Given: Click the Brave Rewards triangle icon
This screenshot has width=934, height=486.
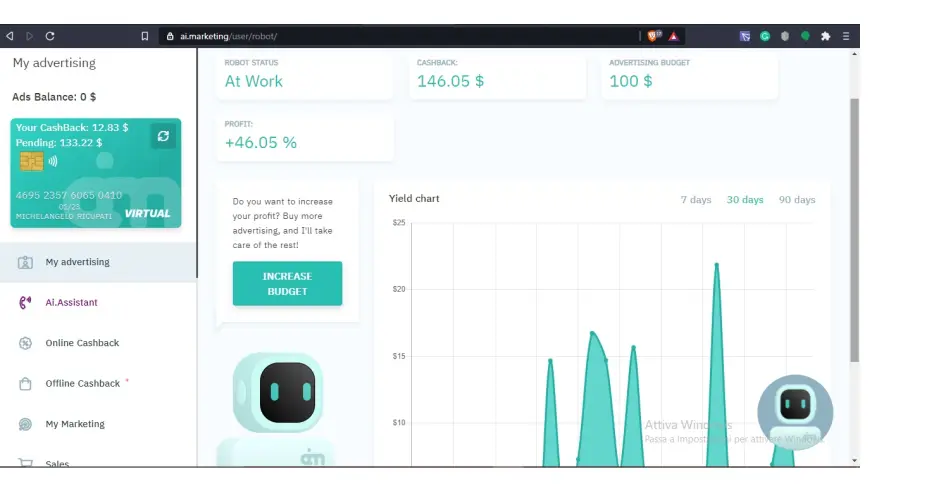Looking at the screenshot, I should (x=673, y=36).
